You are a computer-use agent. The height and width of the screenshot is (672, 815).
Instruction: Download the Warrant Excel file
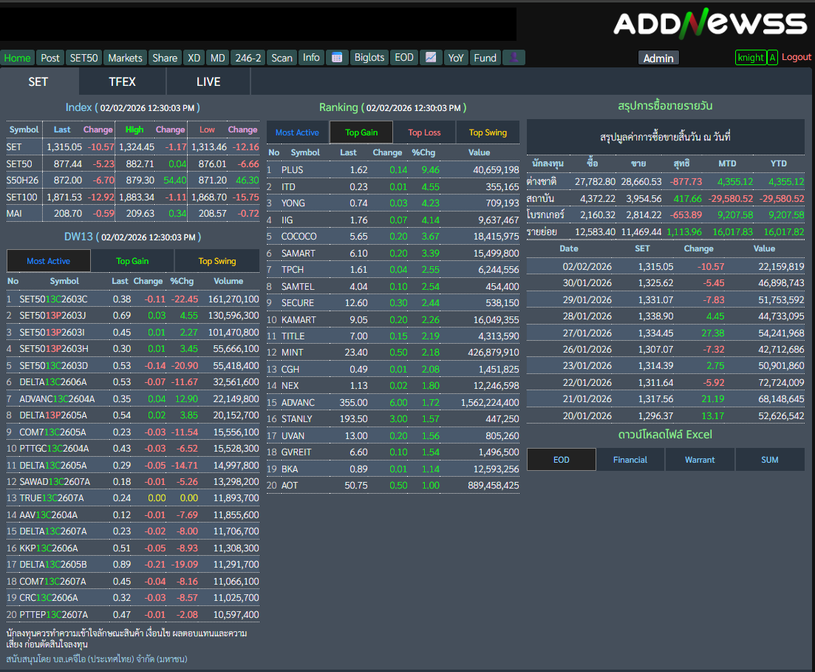tap(699, 460)
